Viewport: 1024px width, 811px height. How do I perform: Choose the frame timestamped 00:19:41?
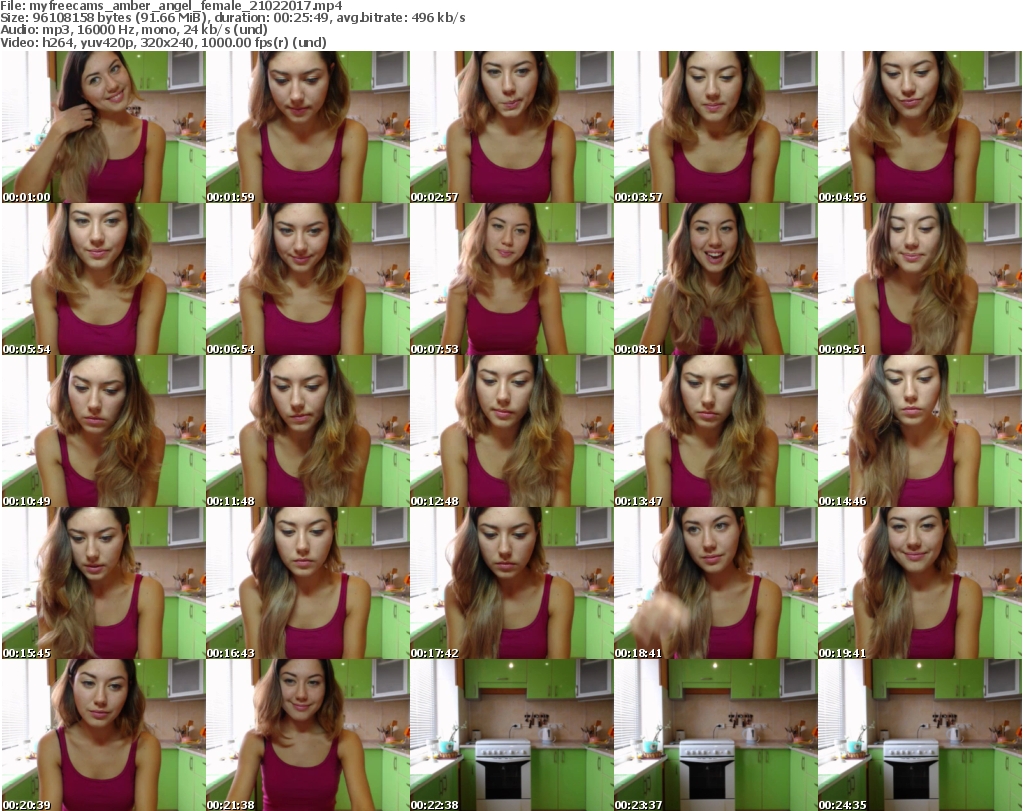[920, 583]
